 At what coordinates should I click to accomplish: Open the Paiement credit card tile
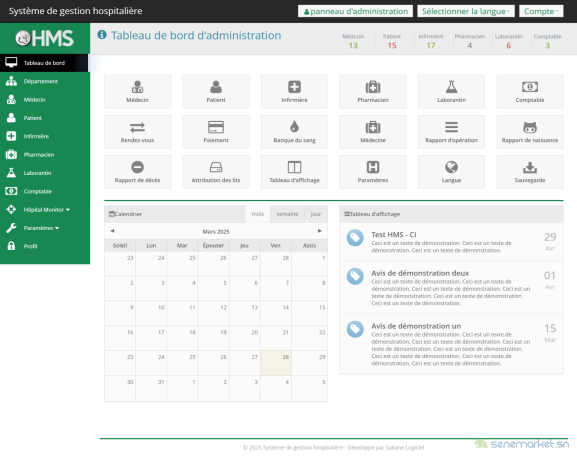[216, 132]
